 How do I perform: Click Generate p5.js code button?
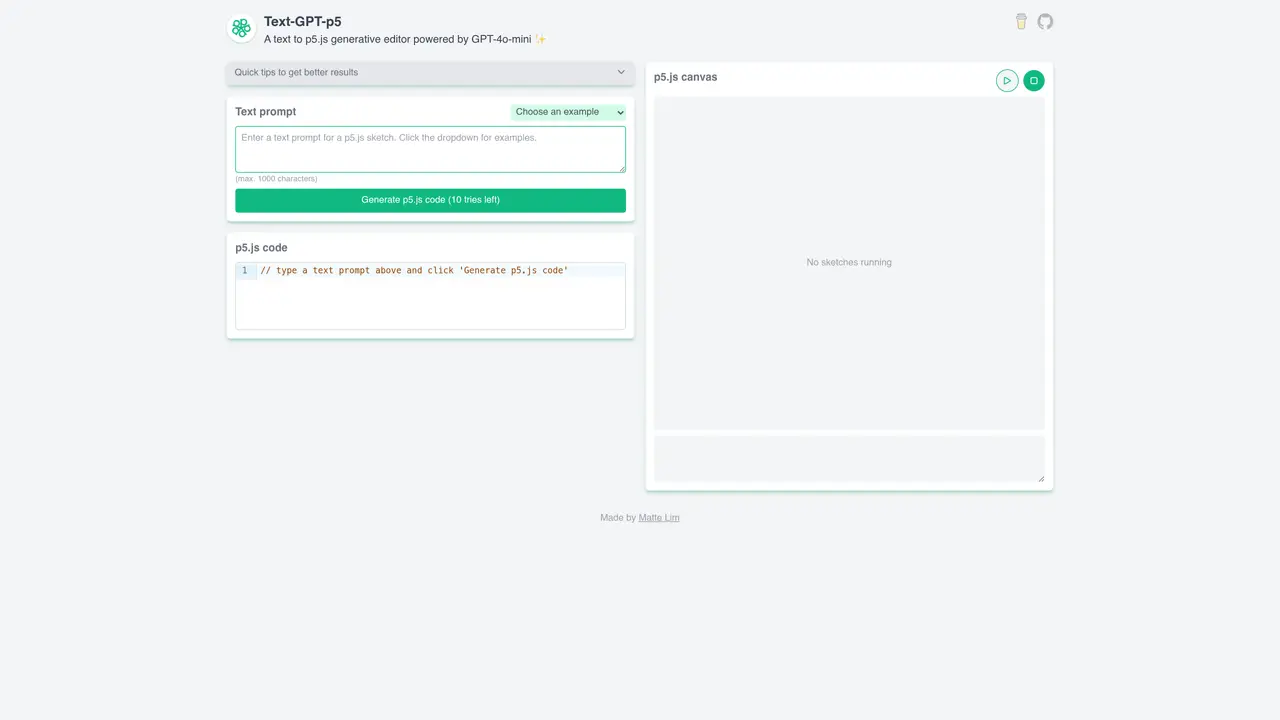(x=430, y=200)
